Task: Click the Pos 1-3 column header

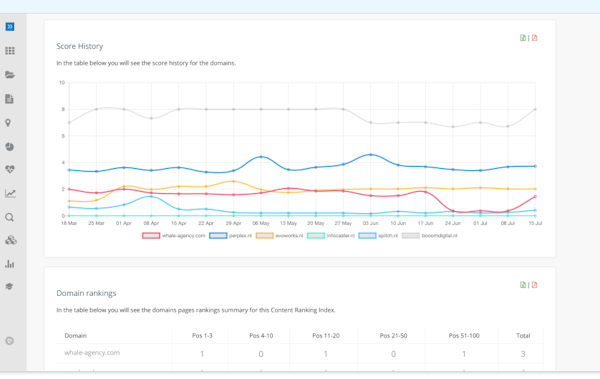Action: pos(202,335)
